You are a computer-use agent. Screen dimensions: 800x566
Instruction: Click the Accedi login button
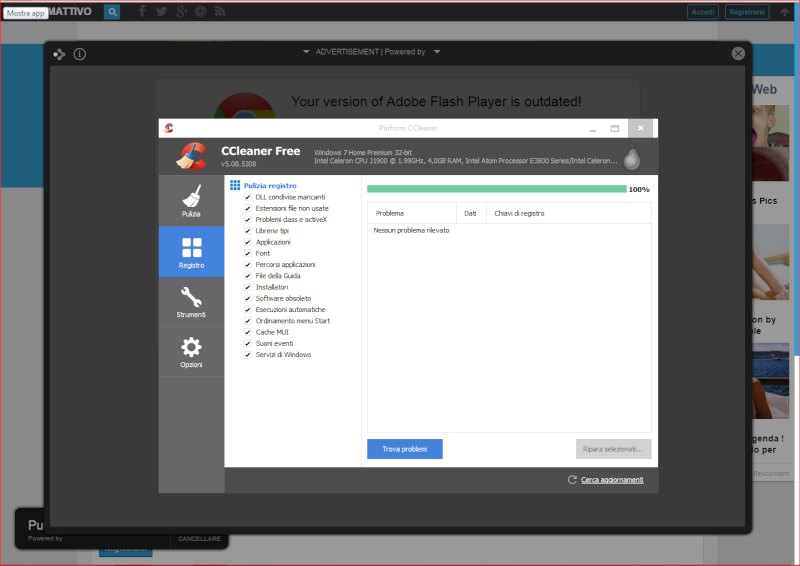703,12
